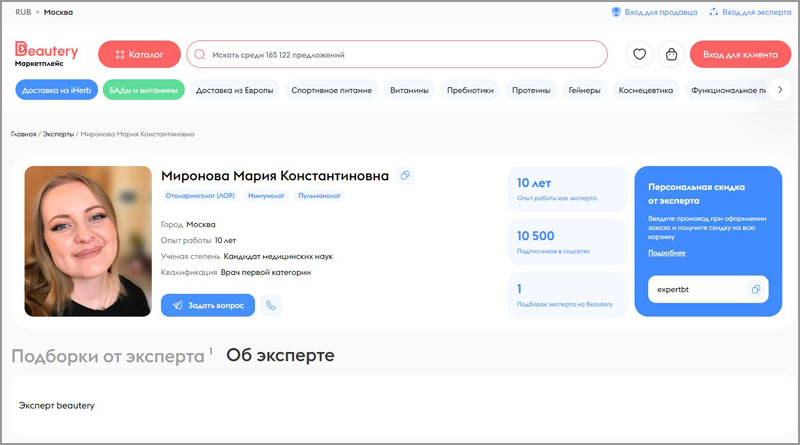Click the seller icon beside Вход для продавца
Viewport: 800px width, 445px height.
[x=616, y=12]
